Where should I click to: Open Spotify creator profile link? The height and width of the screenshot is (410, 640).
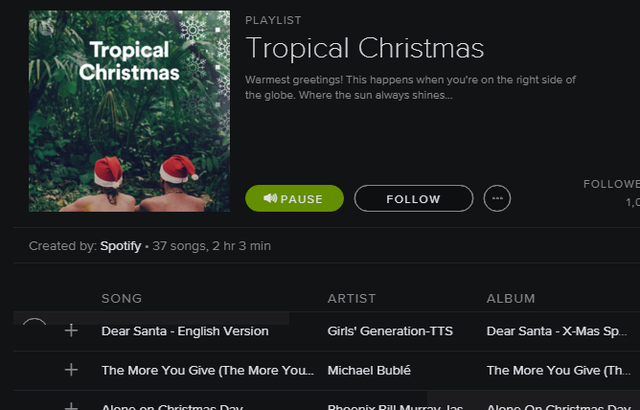120,246
